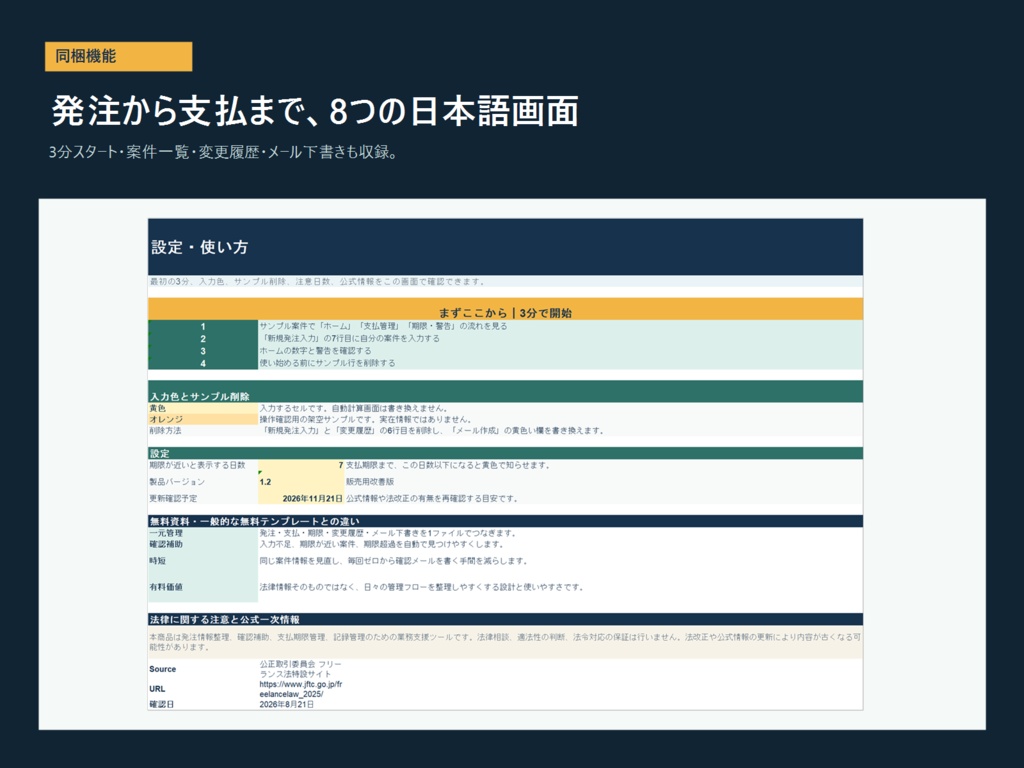Click the 同梱機能 orange badge

click(118, 56)
